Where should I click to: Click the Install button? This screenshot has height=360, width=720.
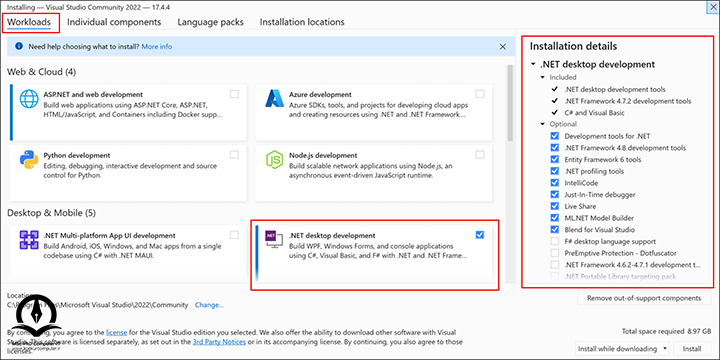pos(692,349)
